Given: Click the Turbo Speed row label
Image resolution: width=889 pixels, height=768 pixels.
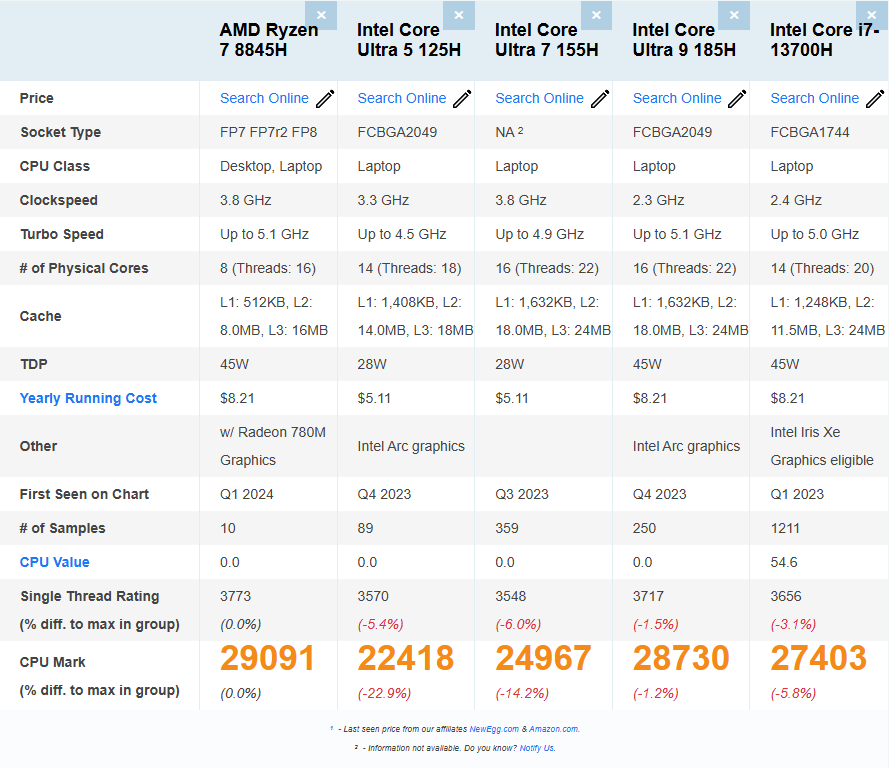Looking at the screenshot, I should [x=62, y=234].
